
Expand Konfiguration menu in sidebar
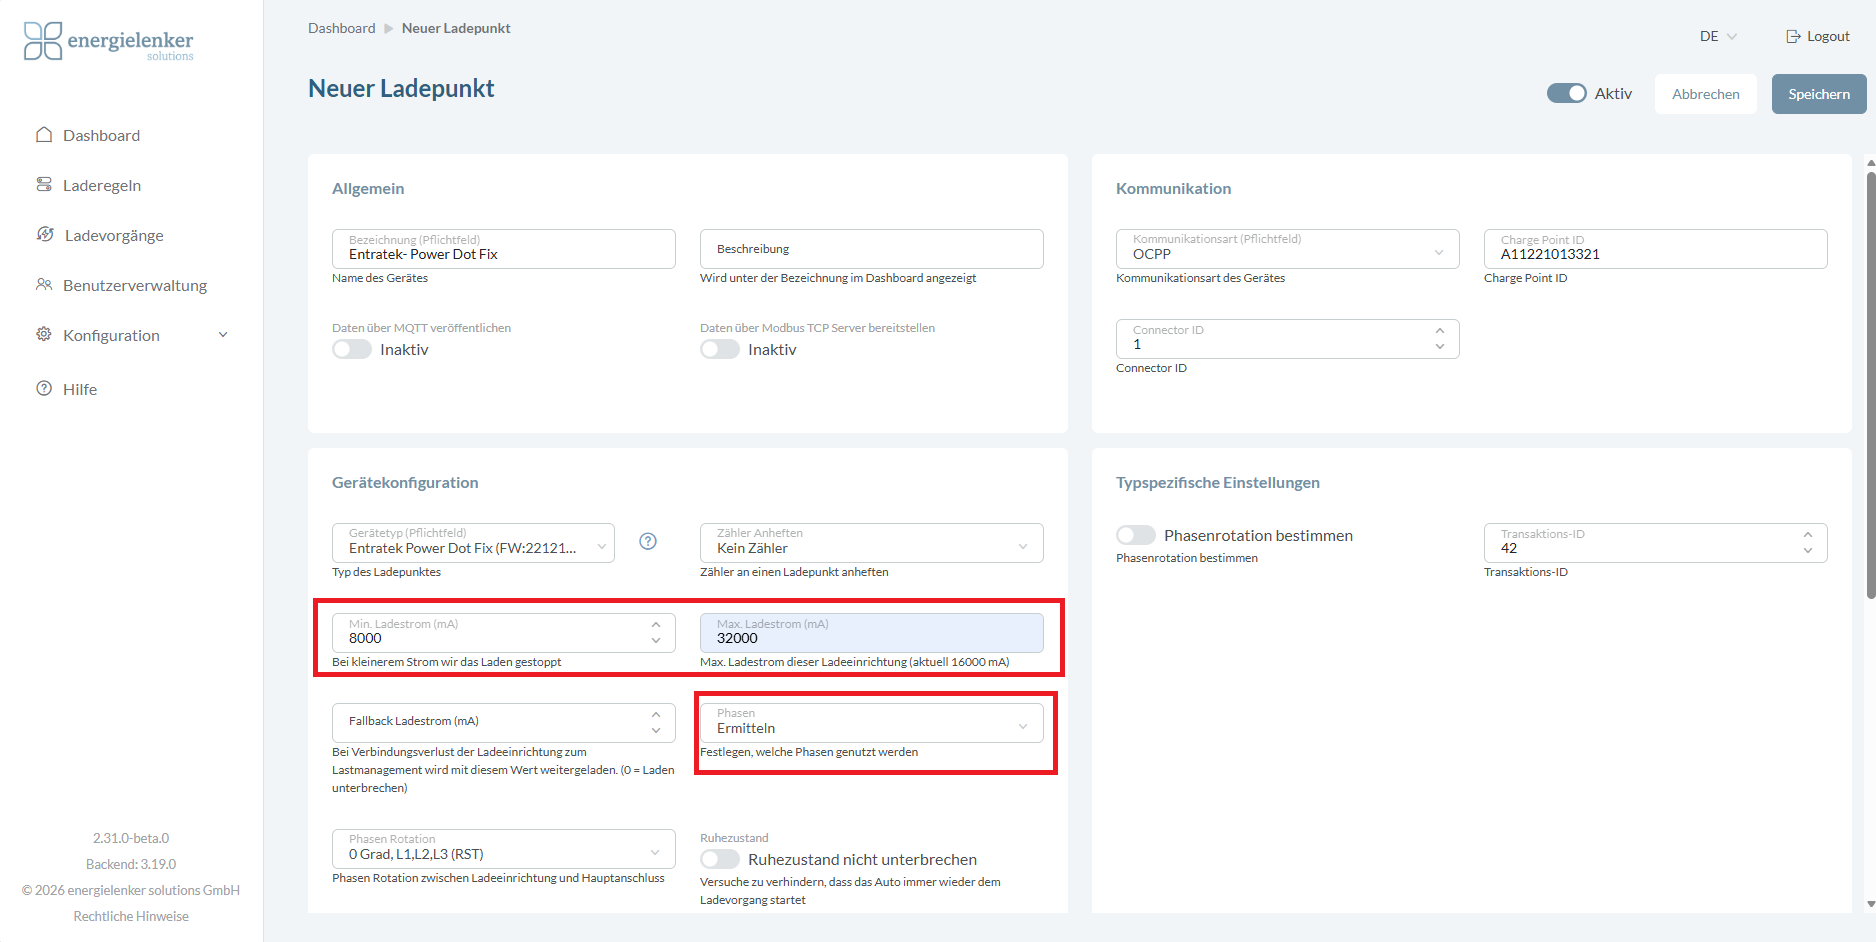223,335
